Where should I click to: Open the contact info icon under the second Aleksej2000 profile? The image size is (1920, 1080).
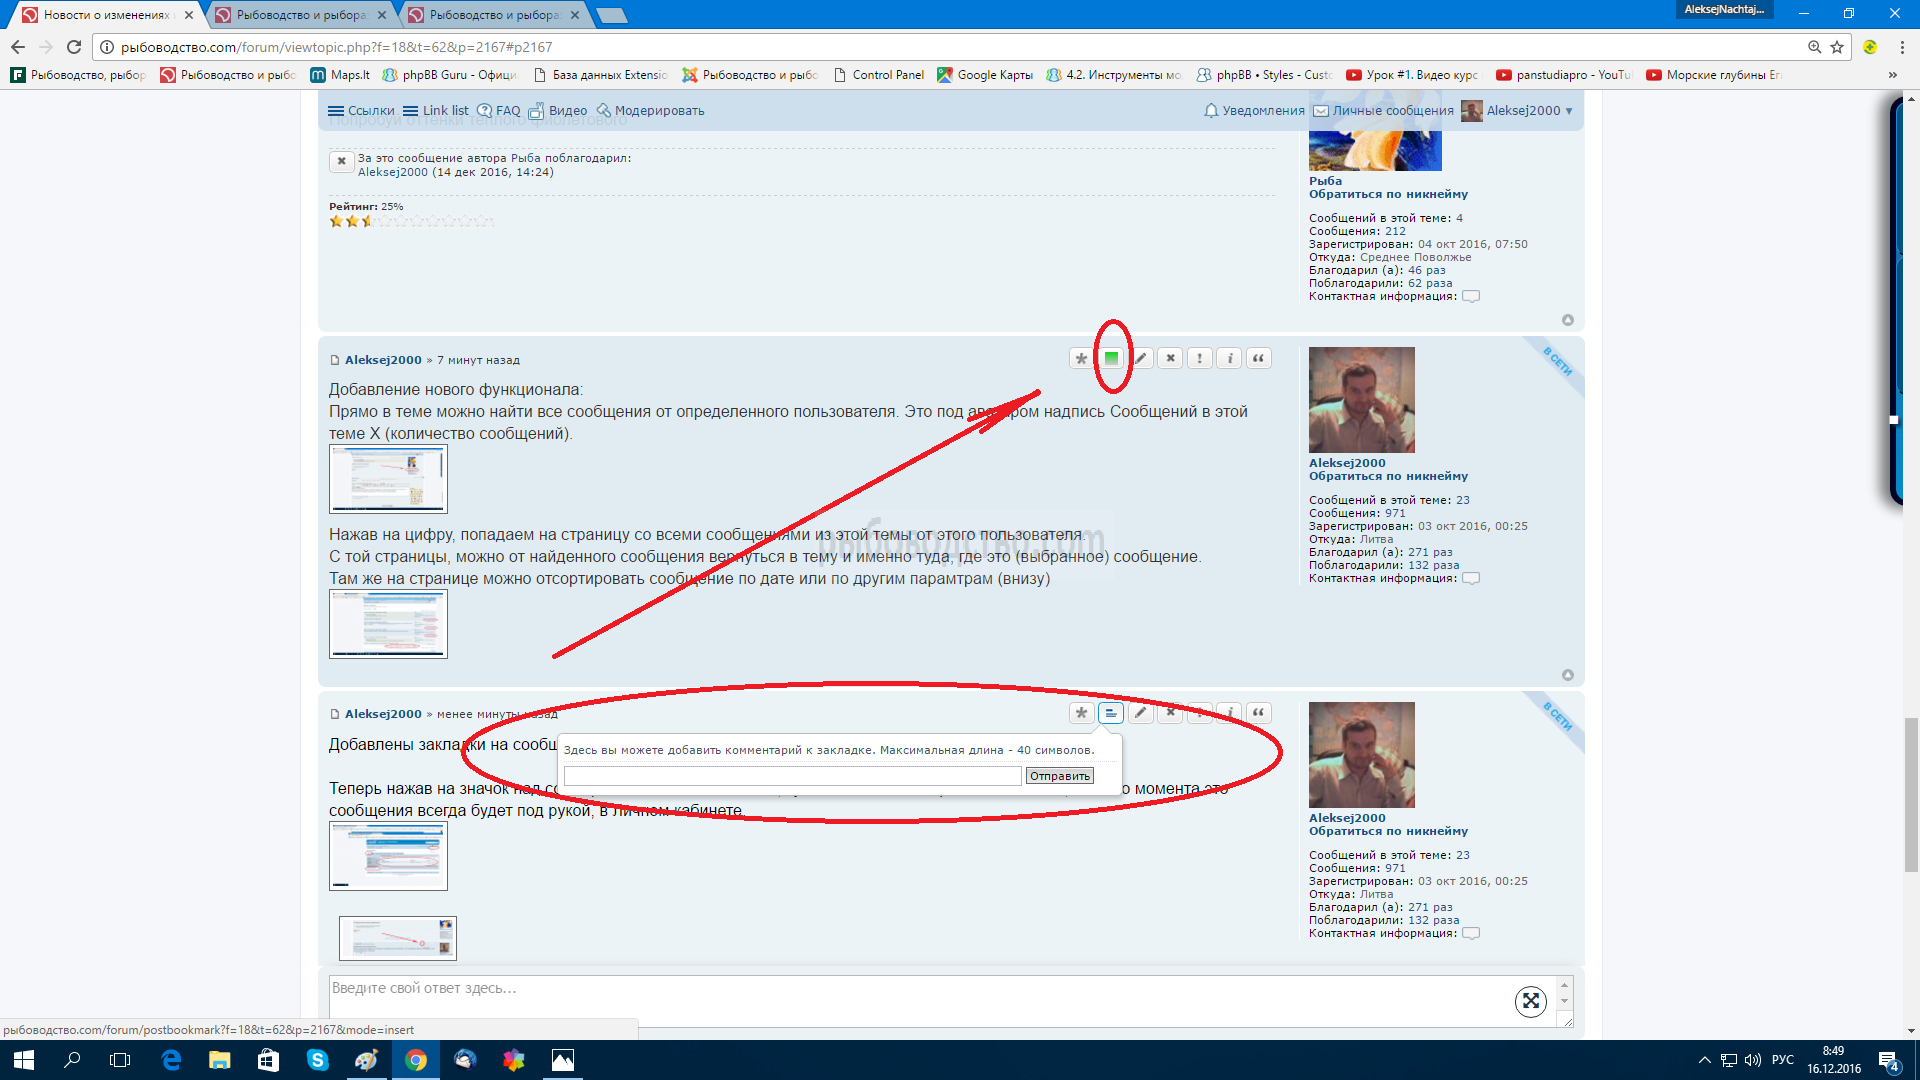[x=1471, y=933]
